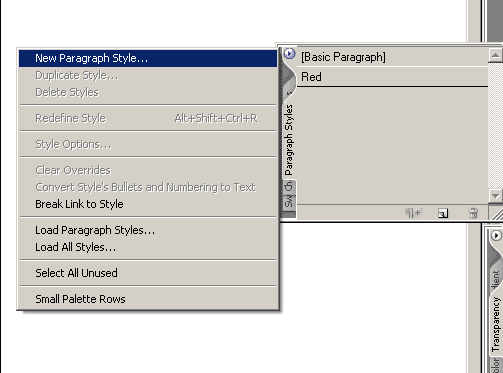This screenshot has width=503, height=373.
Task: Open the Transparency panel flyout menu
Action: 496,236
